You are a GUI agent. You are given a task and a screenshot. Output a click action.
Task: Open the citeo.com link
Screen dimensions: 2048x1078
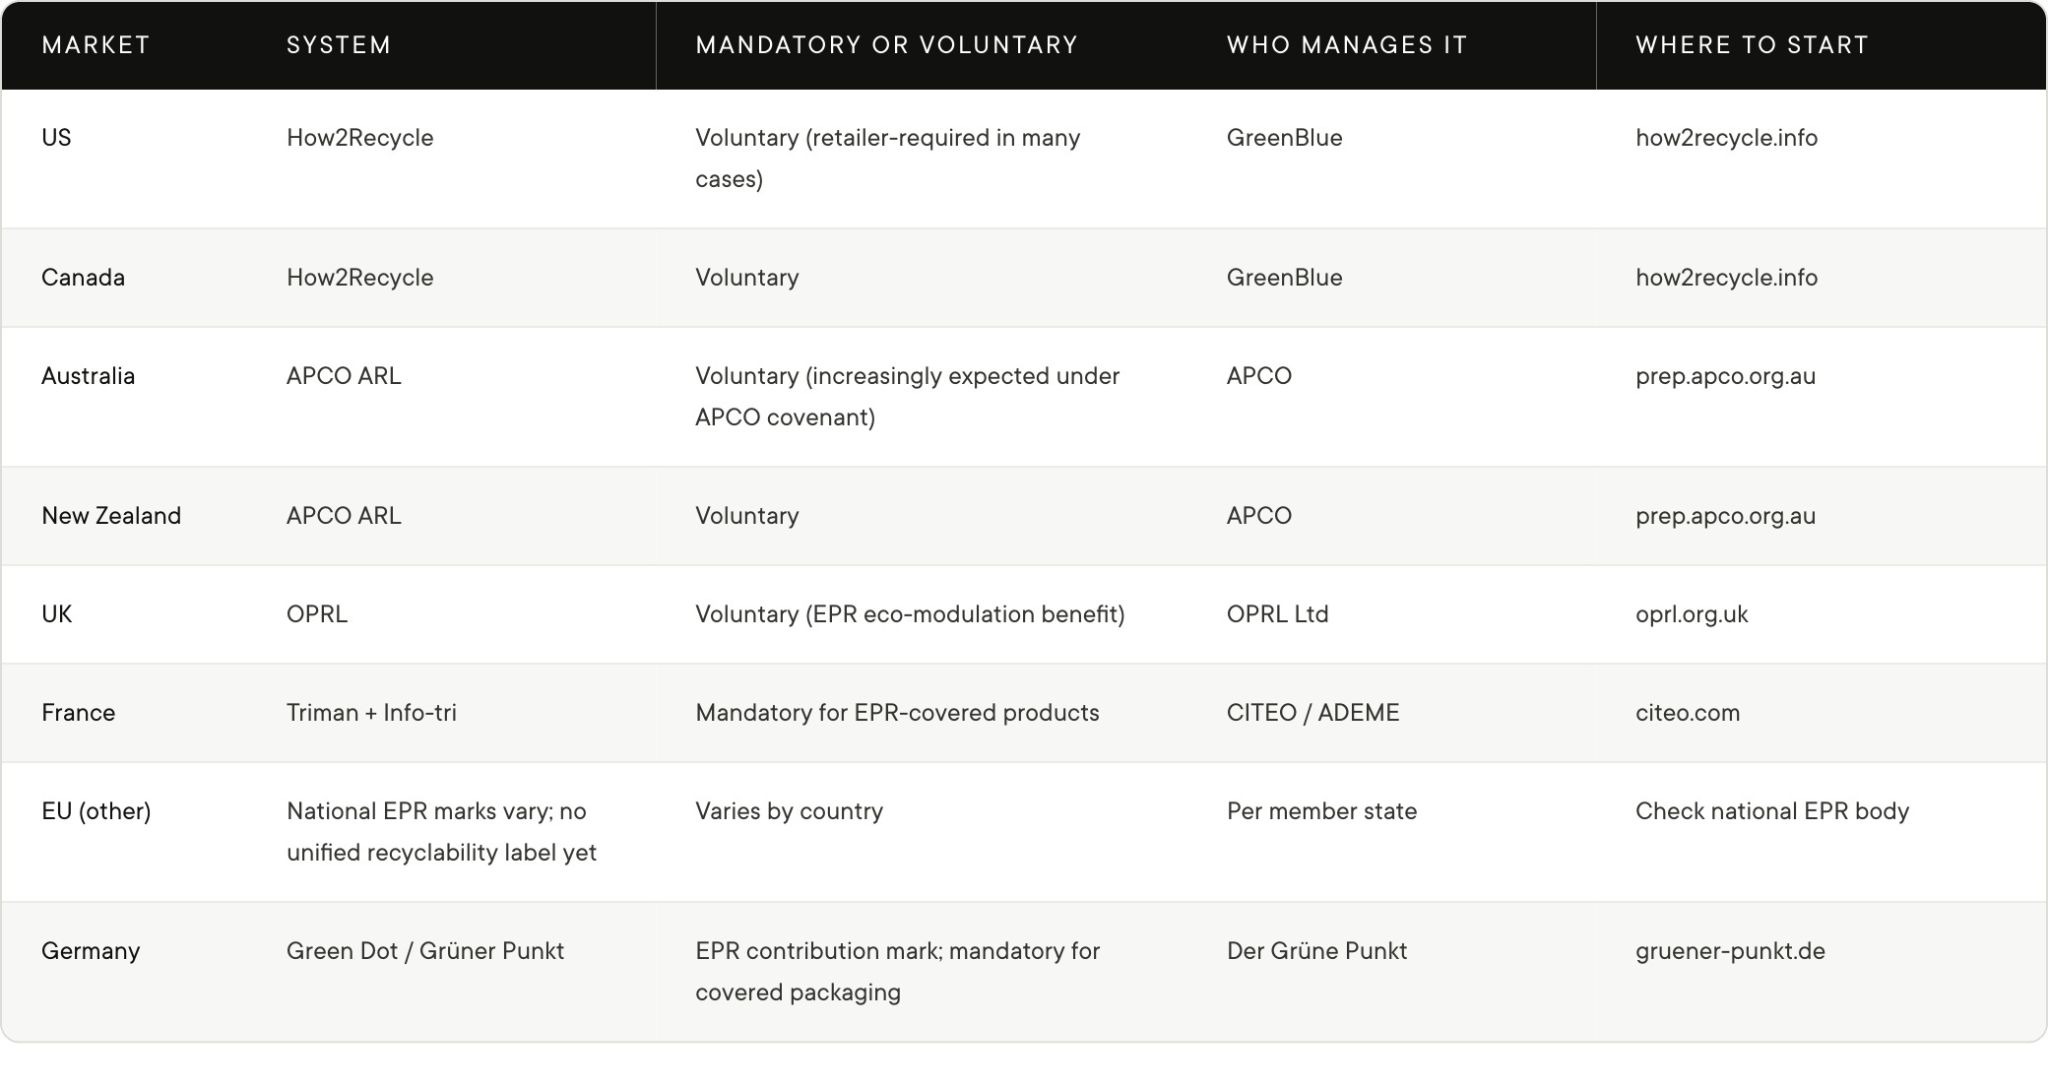click(x=1687, y=713)
